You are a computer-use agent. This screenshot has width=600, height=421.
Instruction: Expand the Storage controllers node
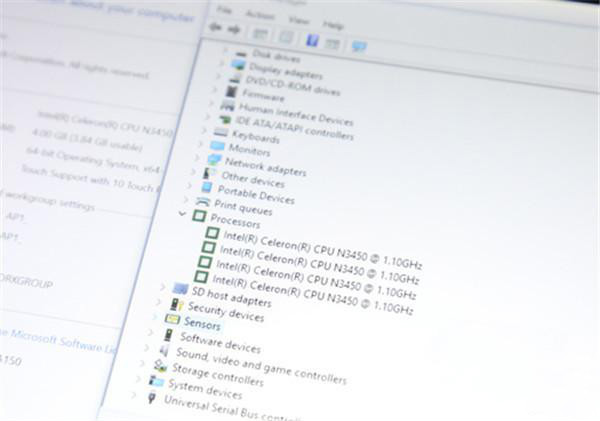coord(142,363)
